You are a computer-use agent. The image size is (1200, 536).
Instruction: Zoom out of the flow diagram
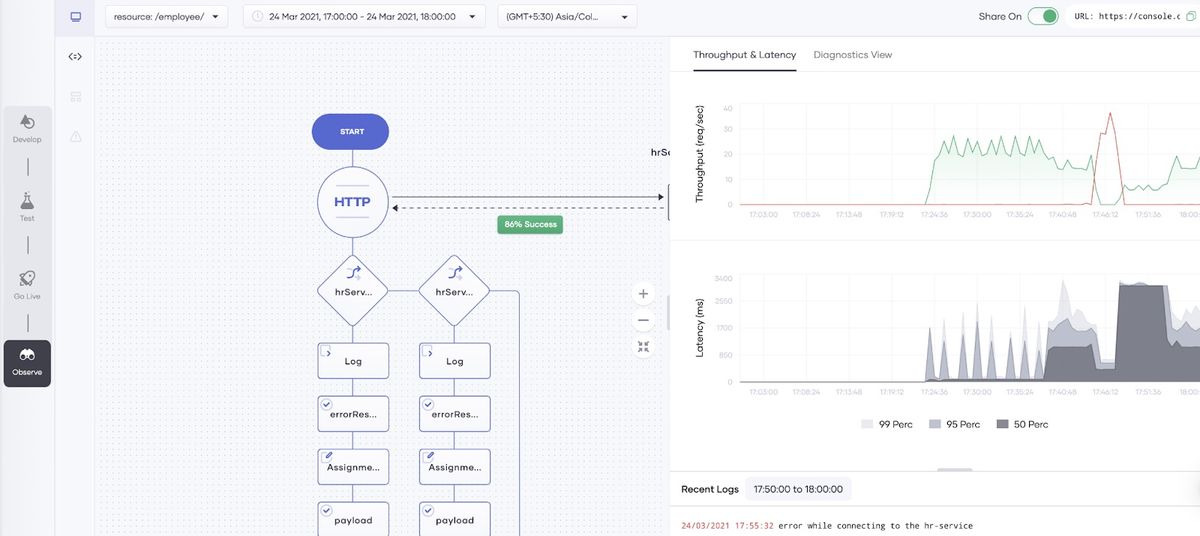[643, 320]
